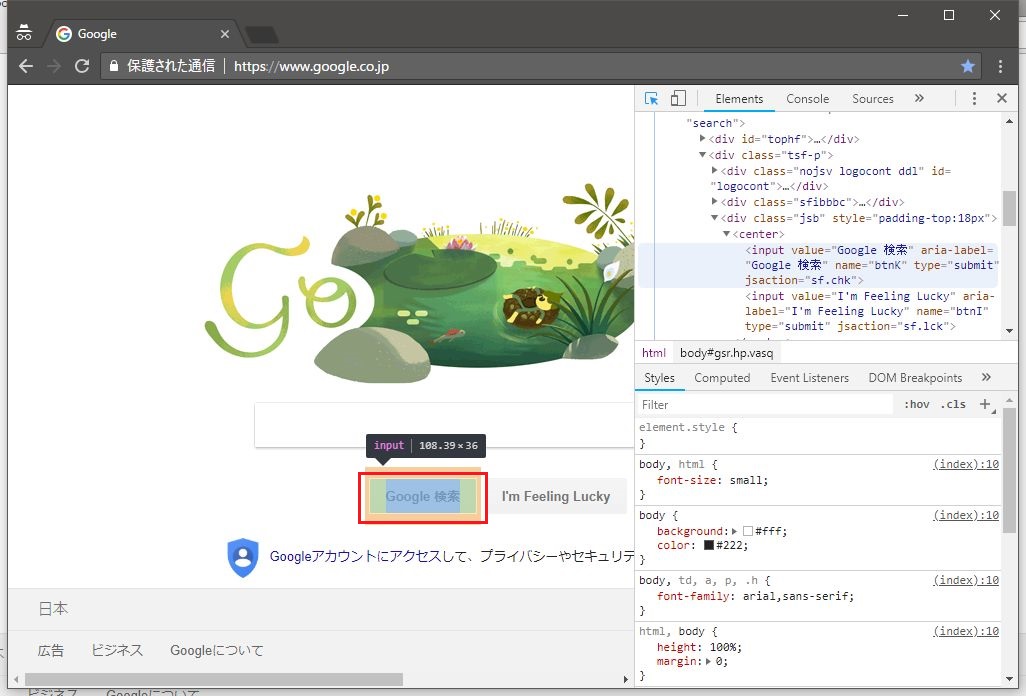1026x696 pixels.
Task: Click the Google 検索 search button
Action: pos(423,496)
